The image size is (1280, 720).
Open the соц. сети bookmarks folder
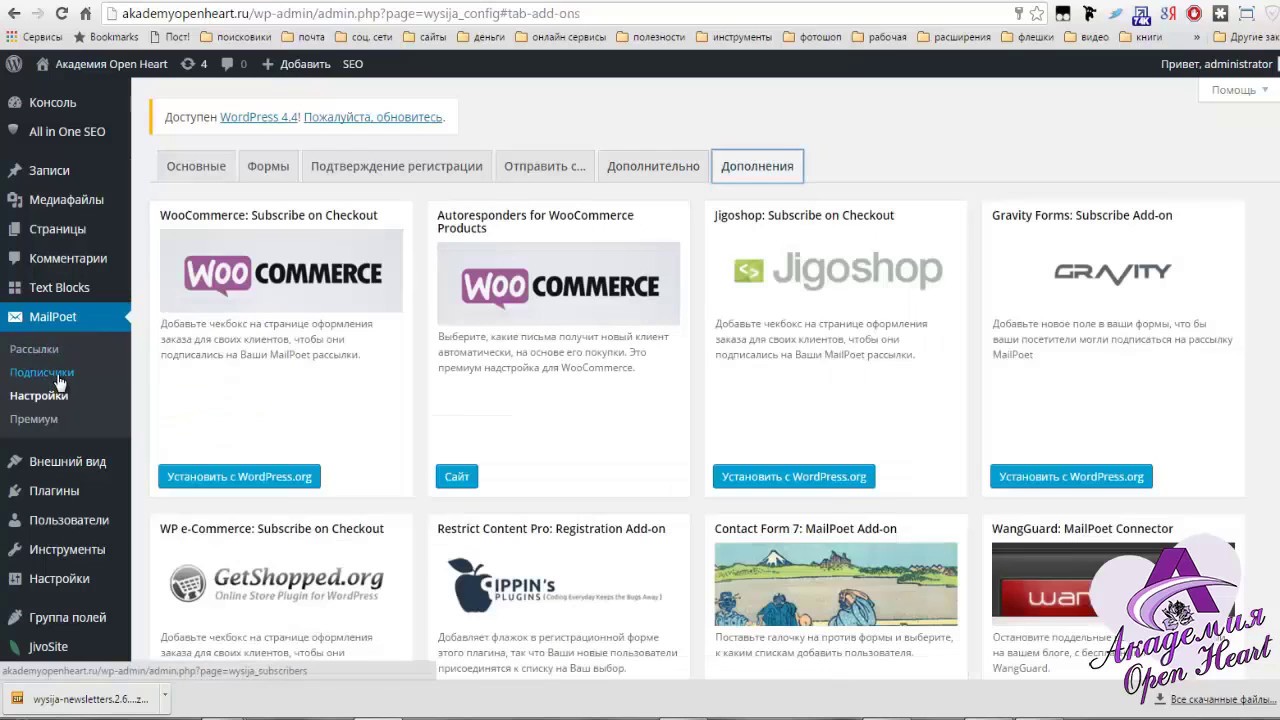click(x=364, y=37)
